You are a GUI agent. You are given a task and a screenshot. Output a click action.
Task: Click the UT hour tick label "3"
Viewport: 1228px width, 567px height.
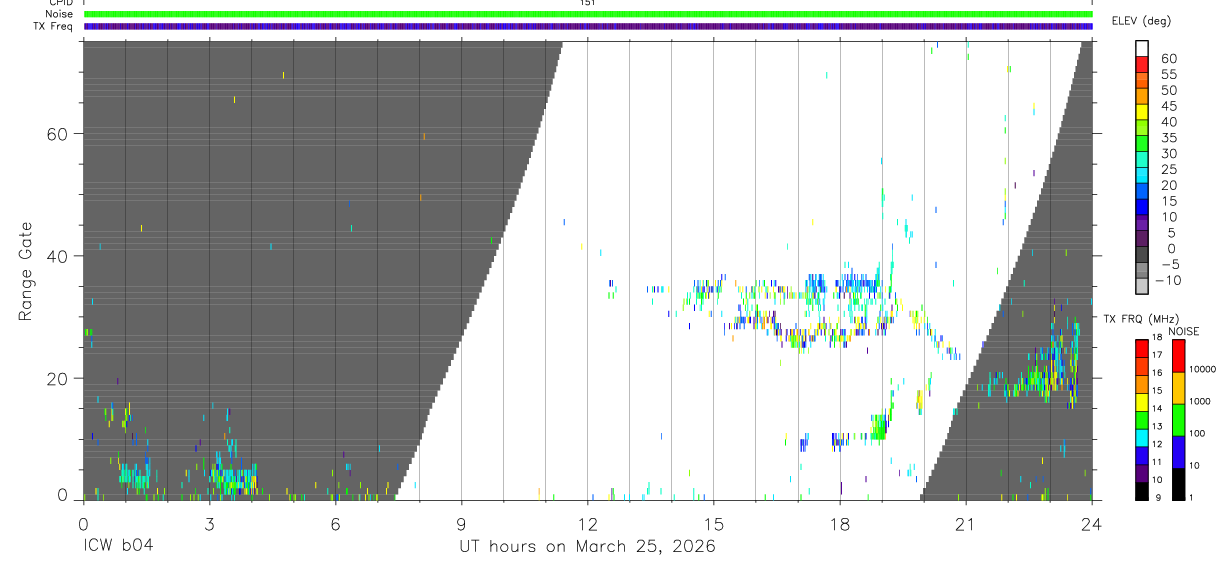pos(209,523)
